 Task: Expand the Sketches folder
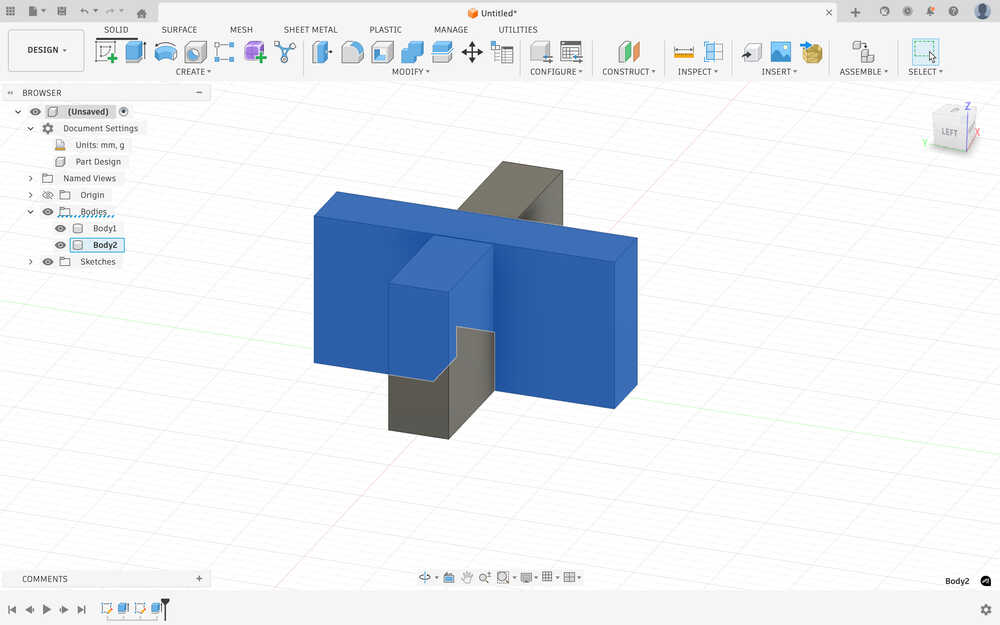tap(30, 261)
